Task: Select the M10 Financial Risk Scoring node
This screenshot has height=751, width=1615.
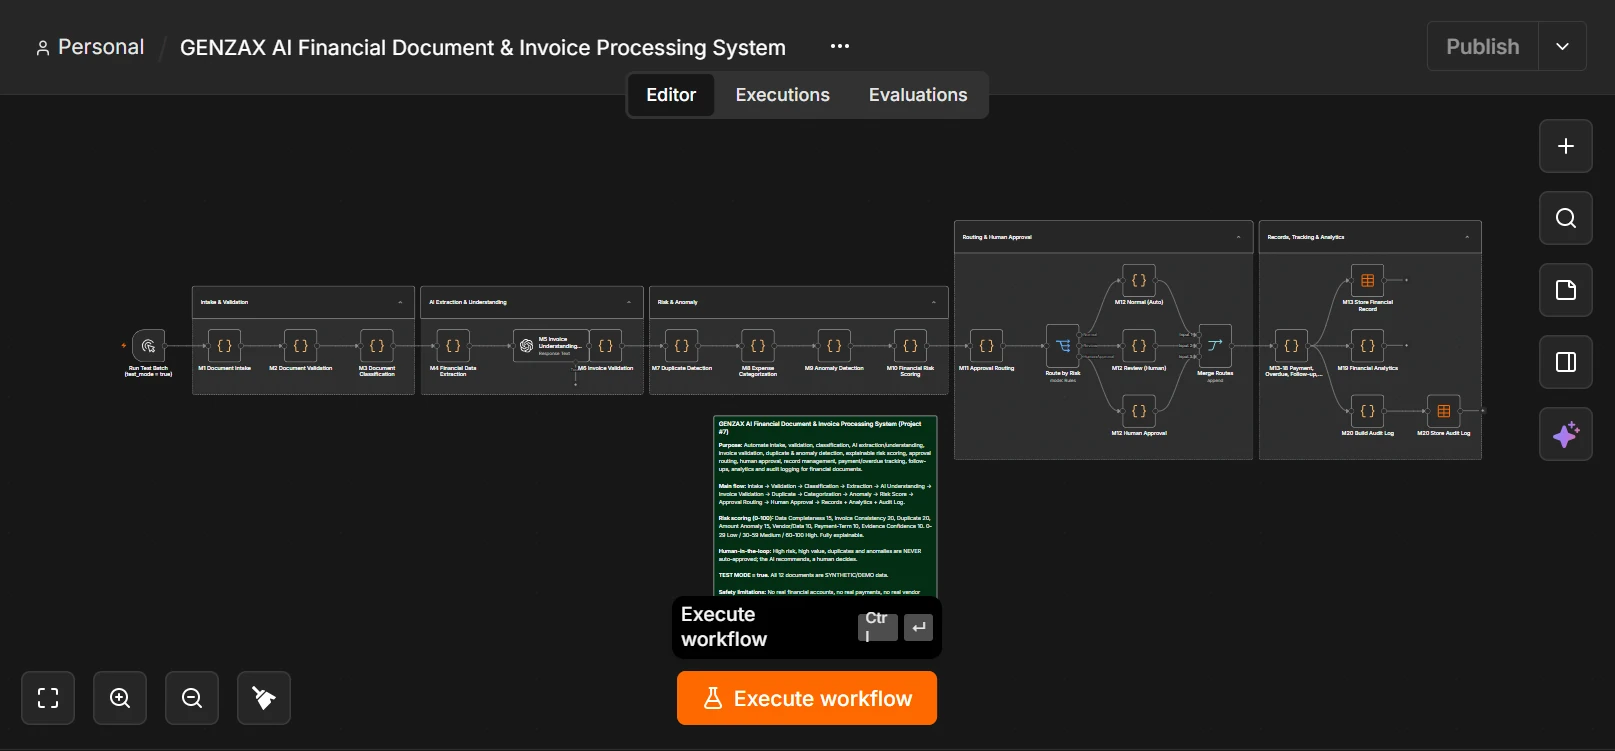Action: (x=910, y=346)
